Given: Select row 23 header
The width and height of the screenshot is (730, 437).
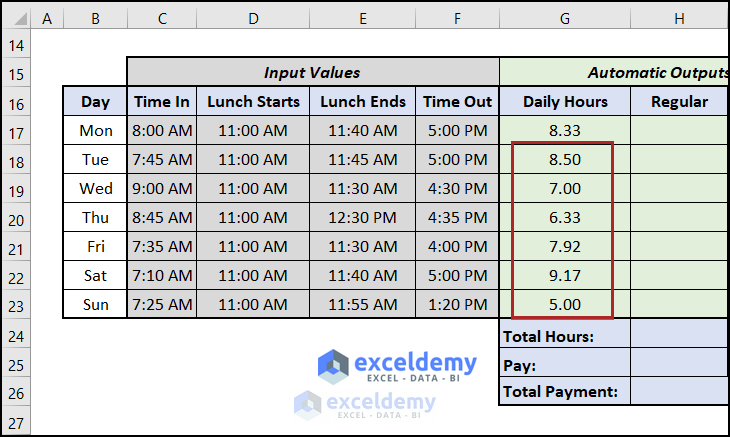Looking at the screenshot, I should (x=16, y=306).
